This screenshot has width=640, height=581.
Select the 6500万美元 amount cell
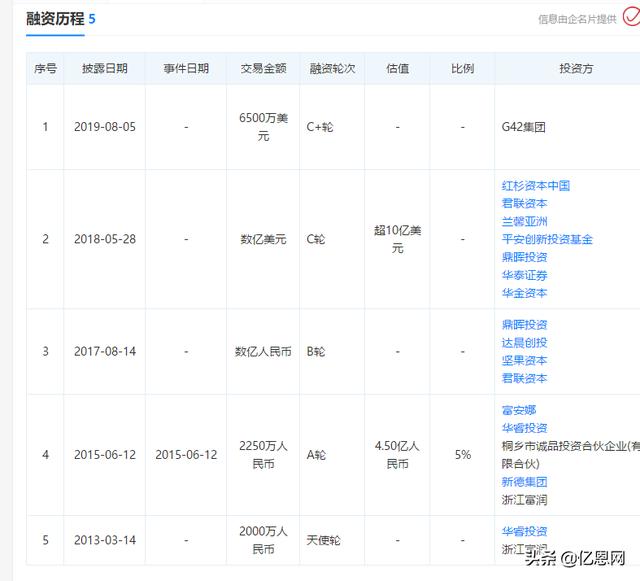tap(263, 127)
